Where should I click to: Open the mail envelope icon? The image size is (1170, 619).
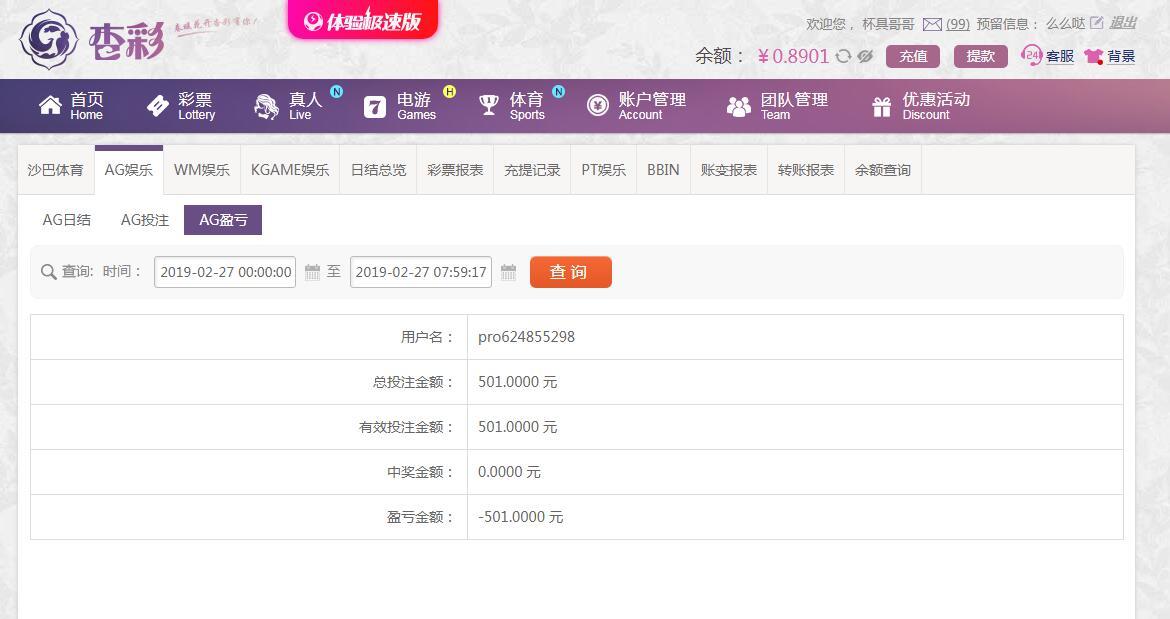932,25
